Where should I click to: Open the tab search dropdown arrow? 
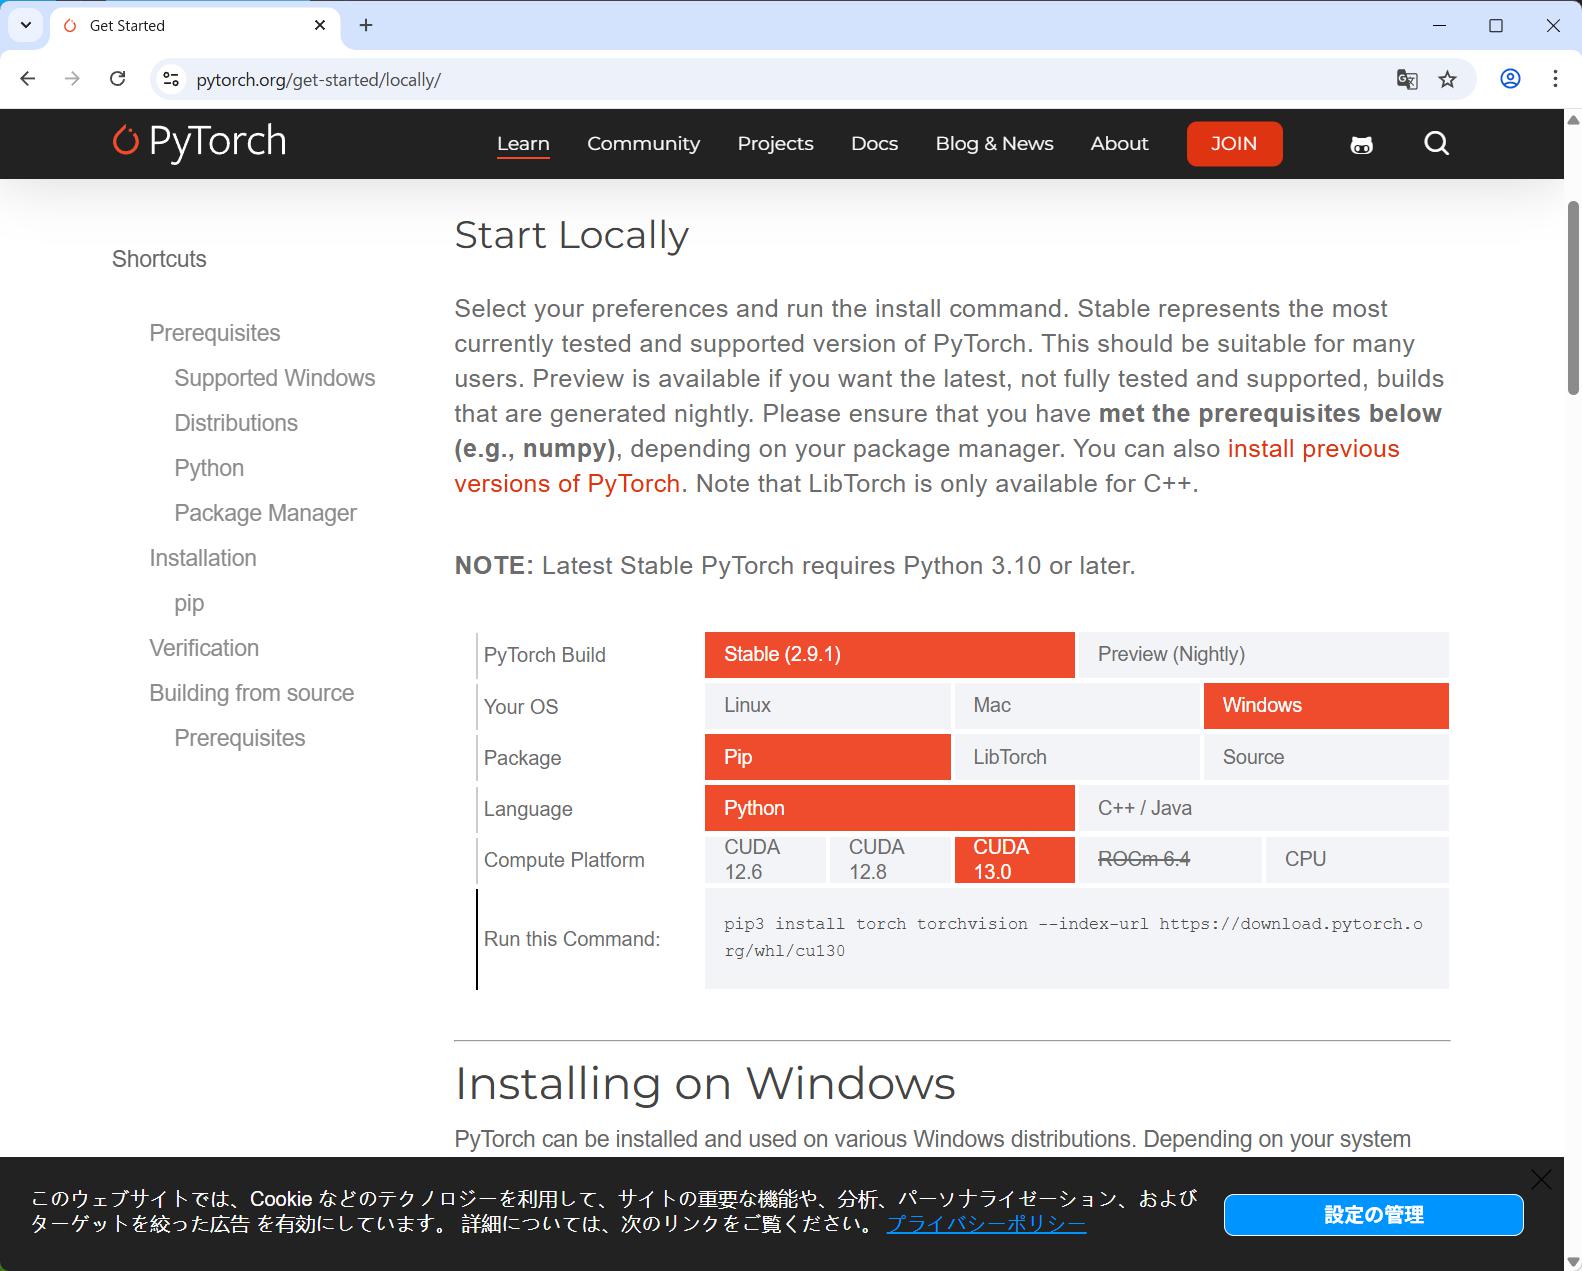pos(26,25)
